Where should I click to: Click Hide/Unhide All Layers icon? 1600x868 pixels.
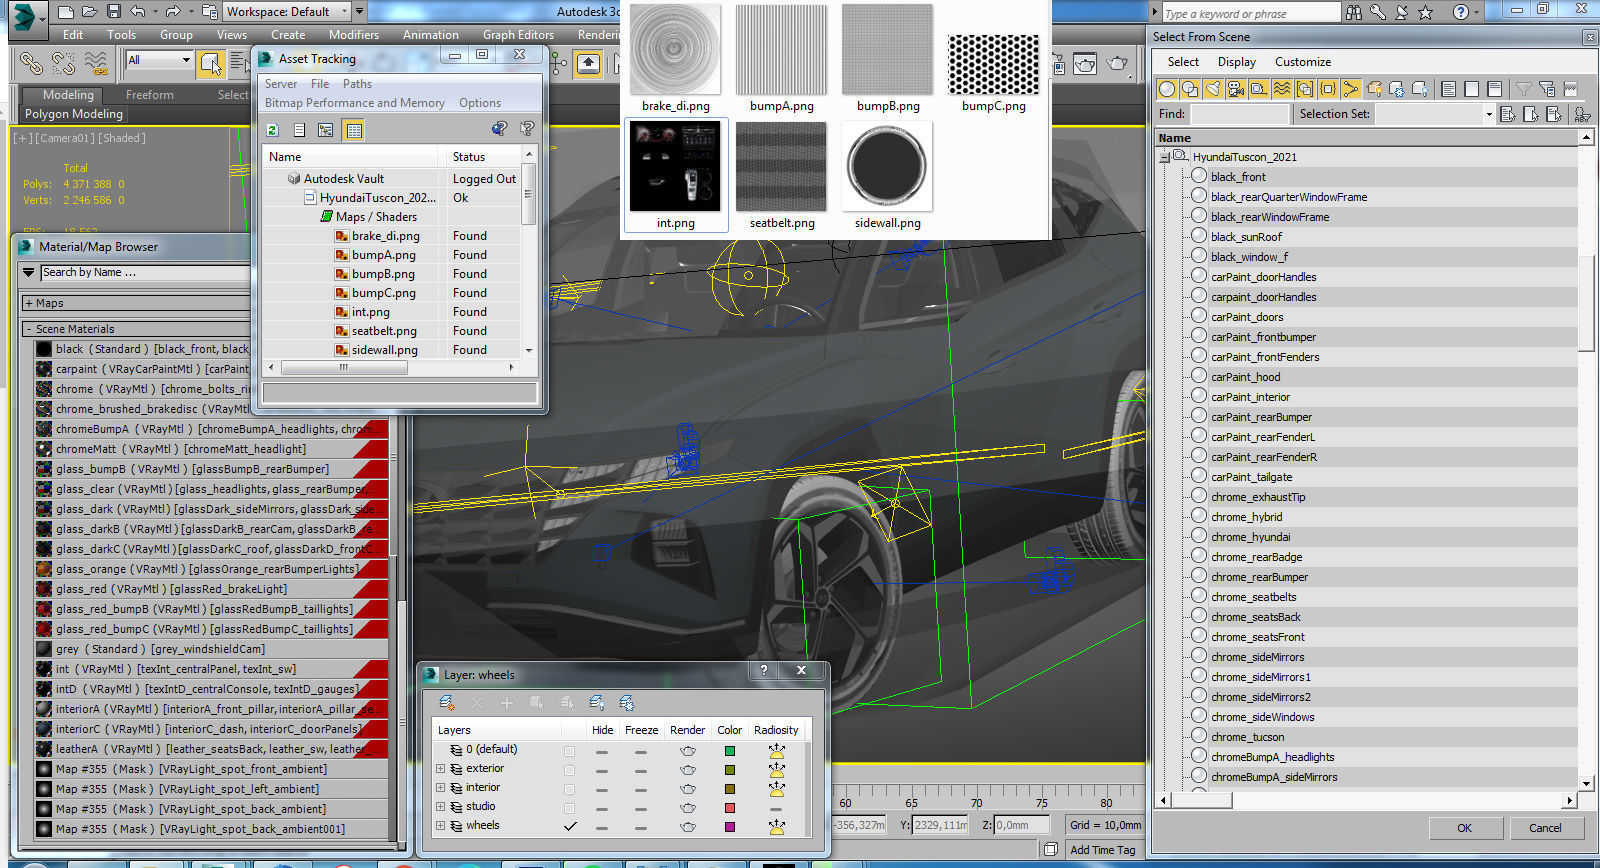597,703
